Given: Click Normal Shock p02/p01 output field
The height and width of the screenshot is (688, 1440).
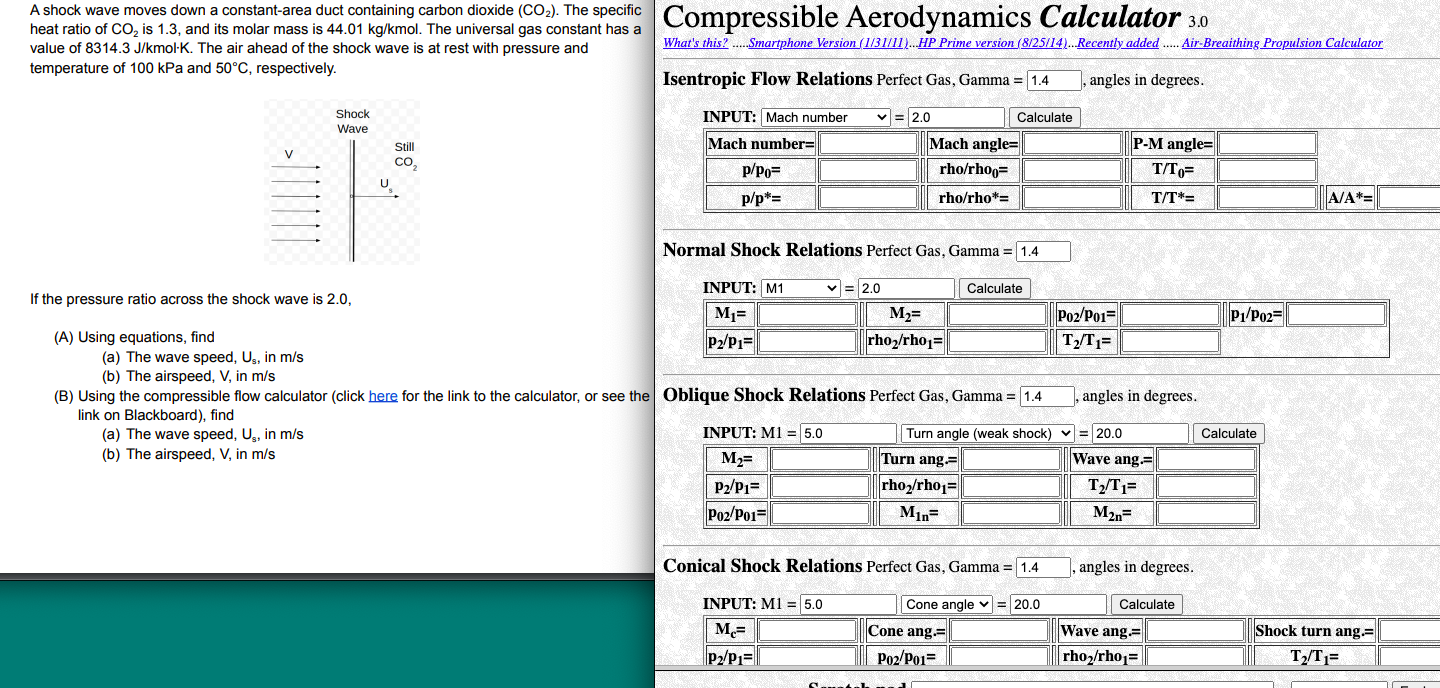Looking at the screenshot, I should 1170,315.
